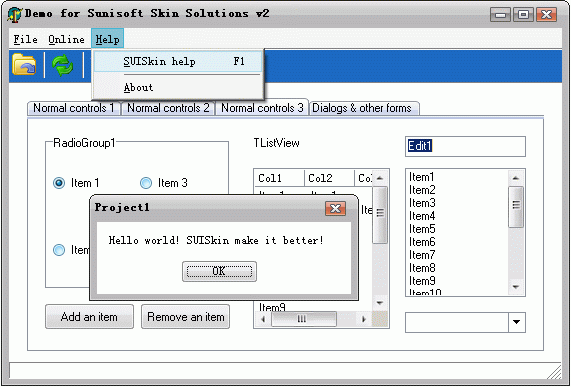Screen dimensions: 571x387
Task: Click the application icon in title bar
Action: 15,15
